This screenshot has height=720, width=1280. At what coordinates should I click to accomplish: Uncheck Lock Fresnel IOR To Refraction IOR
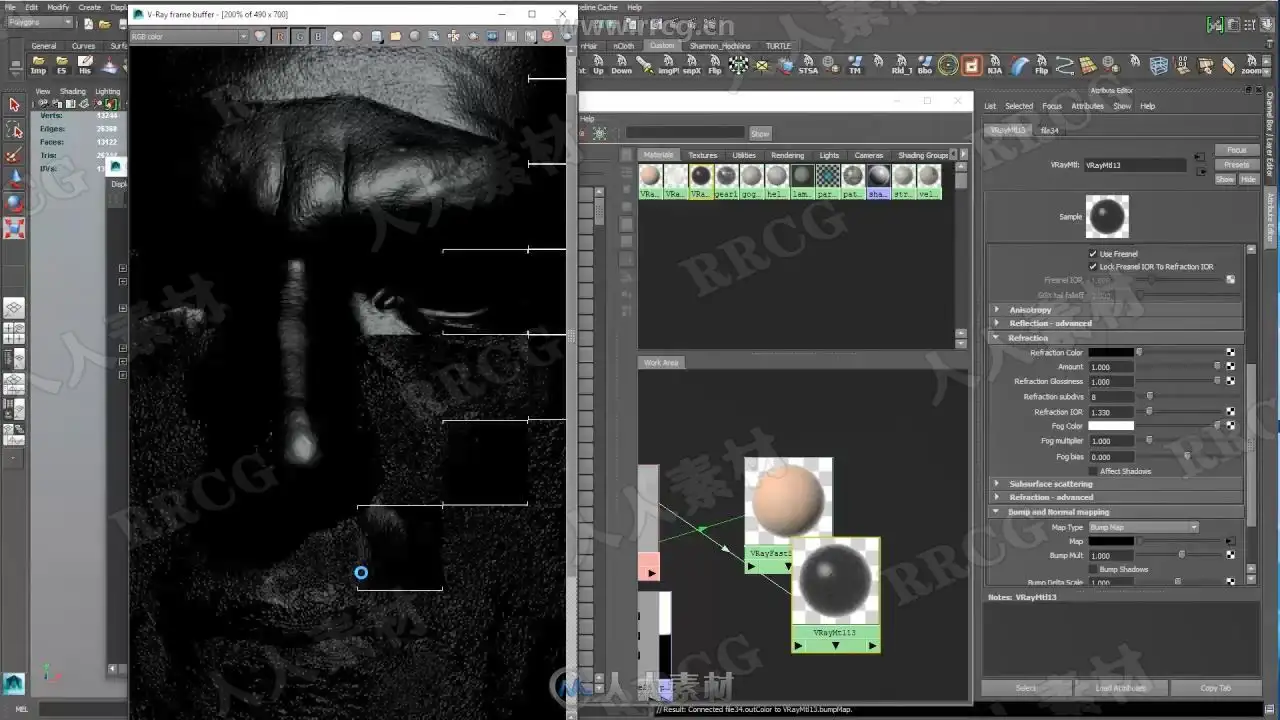click(1093, 267)
